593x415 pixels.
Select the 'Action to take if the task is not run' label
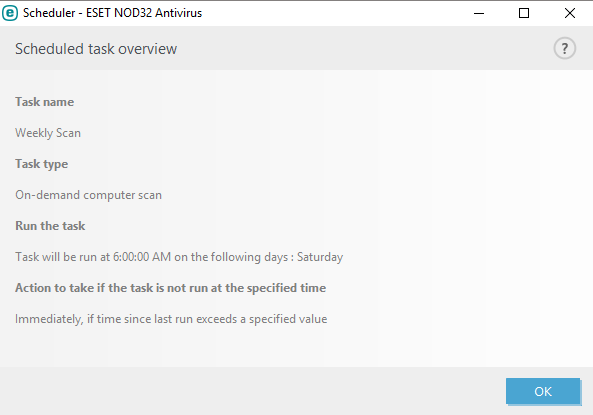coord(171,288)
